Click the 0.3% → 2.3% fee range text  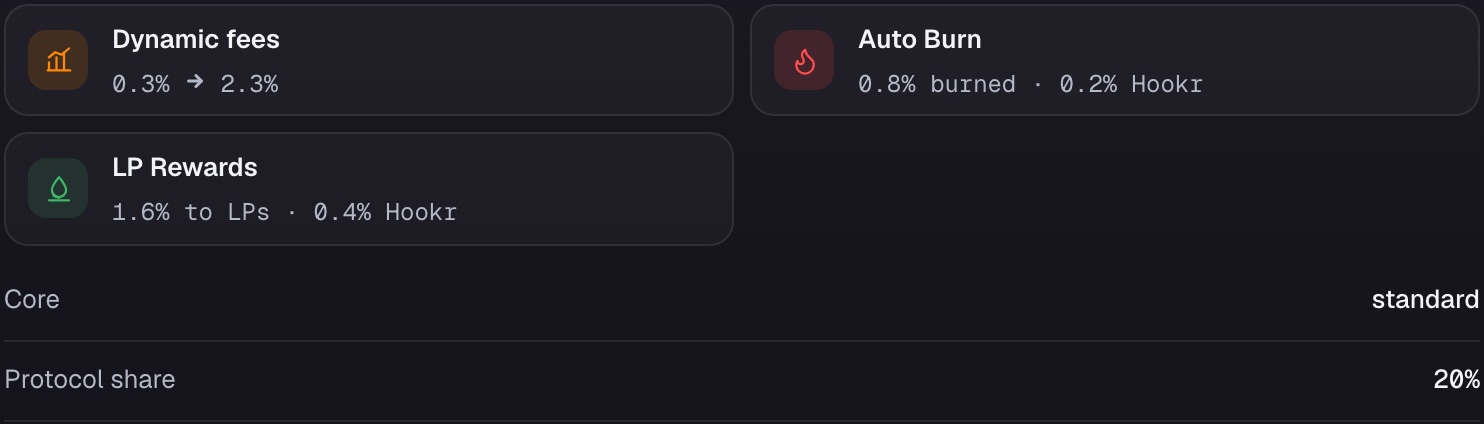(x=195, y=84)
